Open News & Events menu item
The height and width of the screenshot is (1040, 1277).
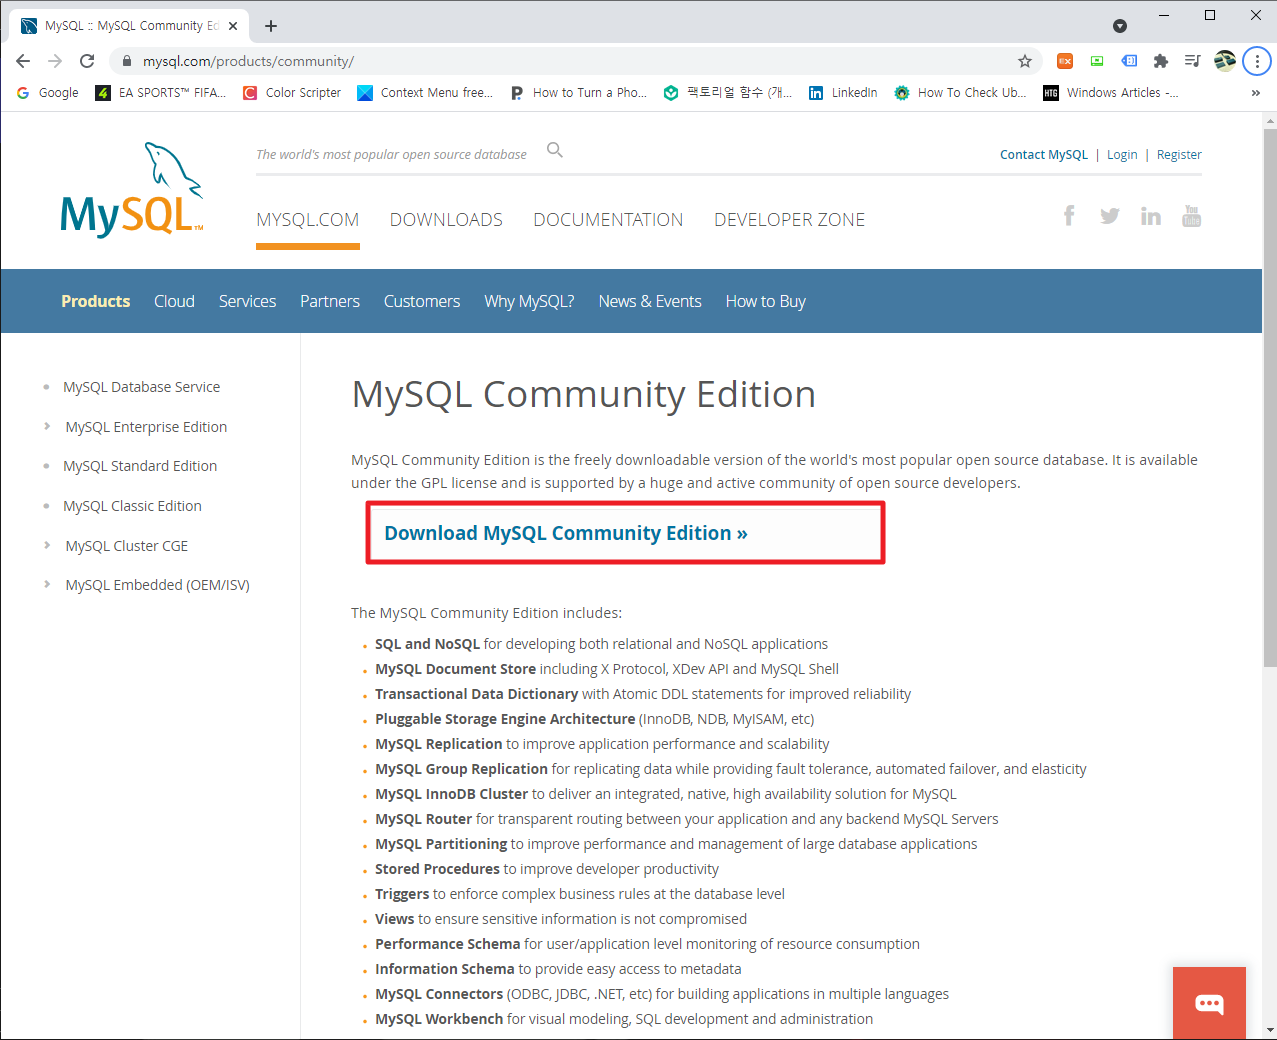[650, 301]
